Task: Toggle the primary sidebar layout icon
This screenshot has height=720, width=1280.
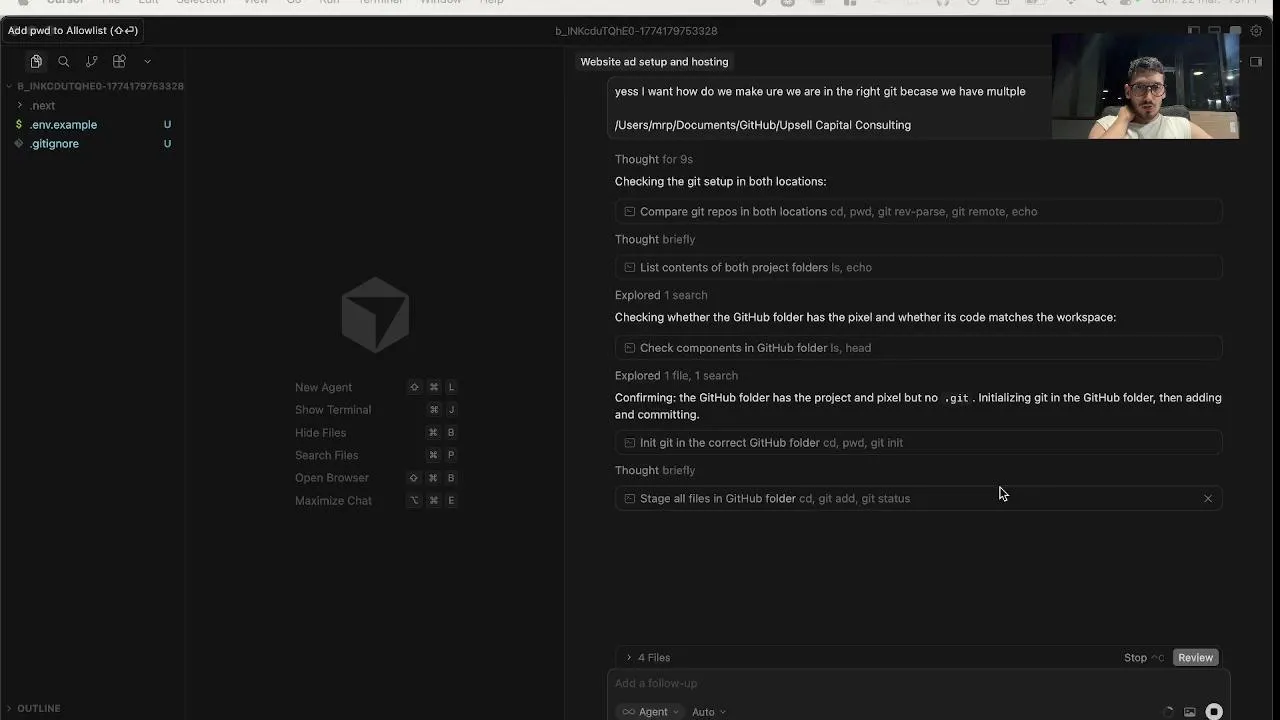Action: click(x=1194, y=31)
